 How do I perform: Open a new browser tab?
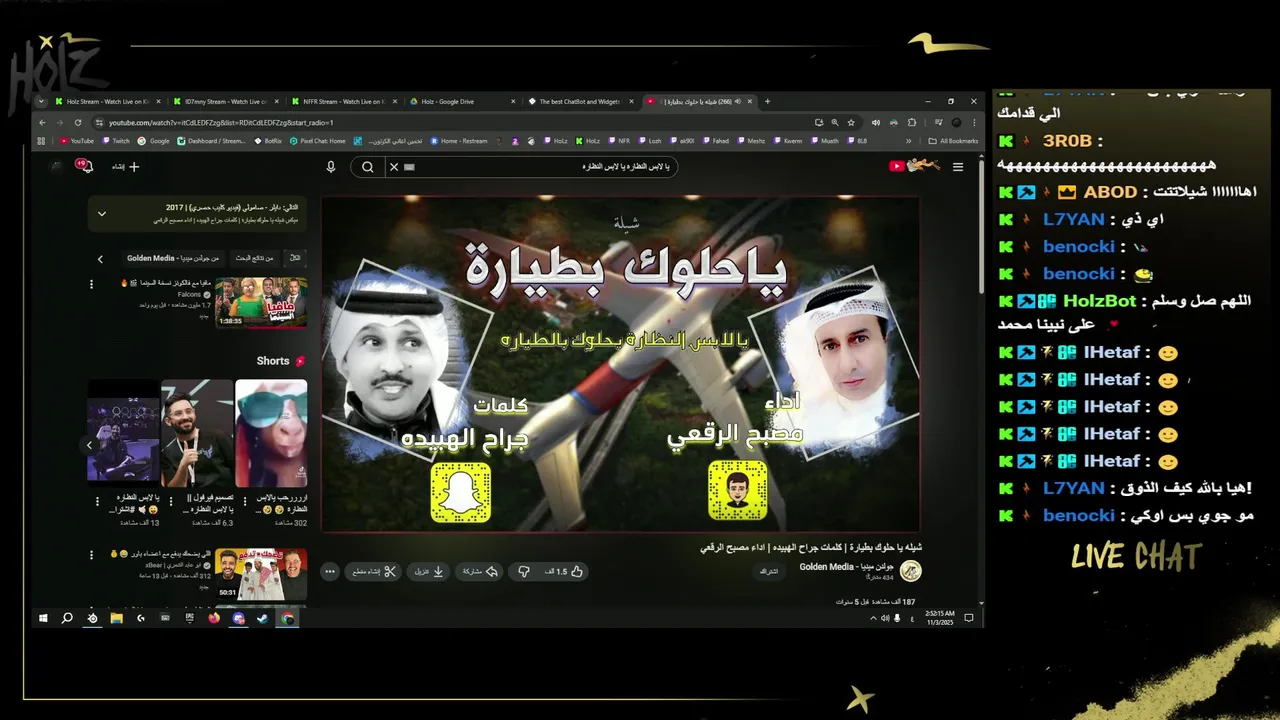pos(768,101)
